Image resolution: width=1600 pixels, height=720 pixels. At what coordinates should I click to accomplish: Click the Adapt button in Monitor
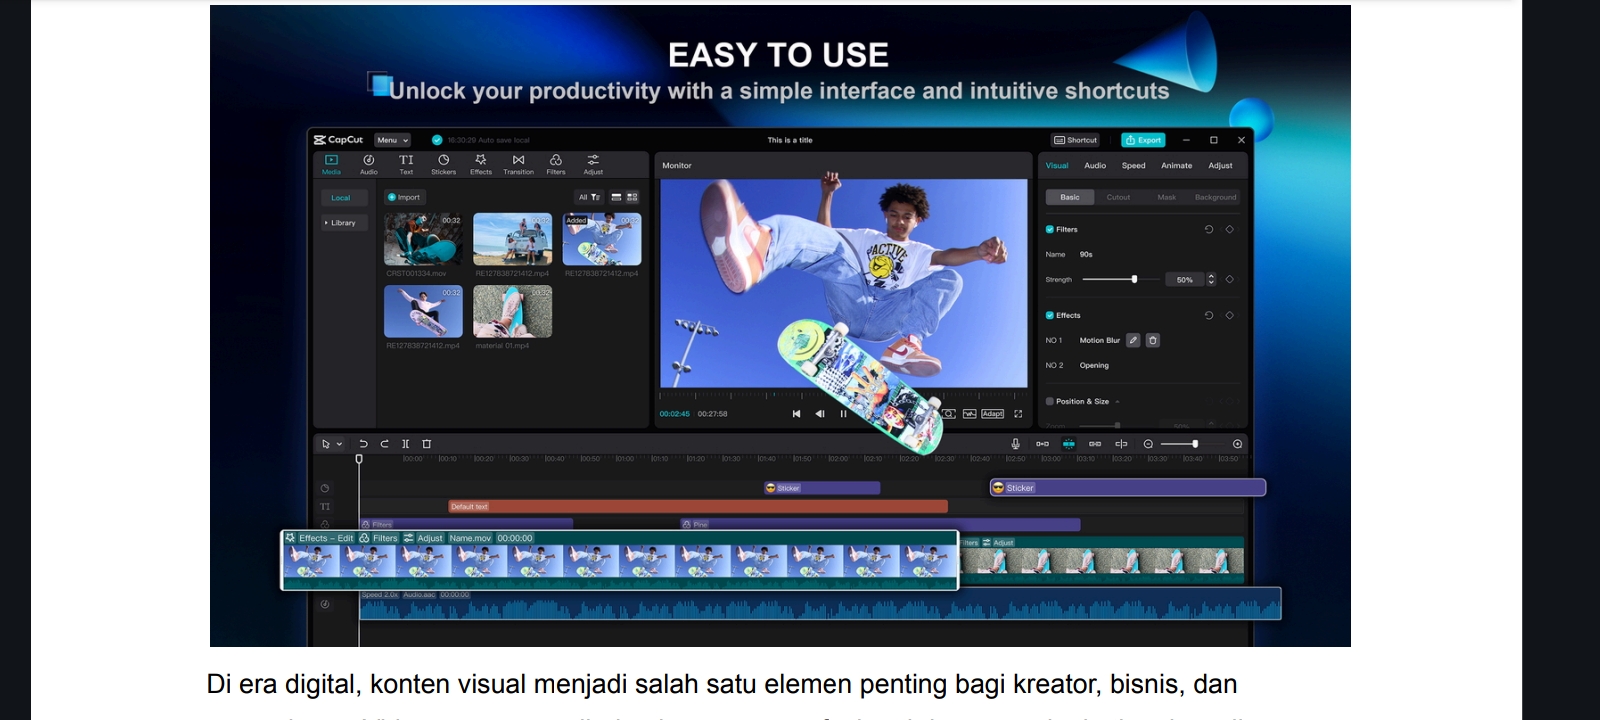coord(992,414)
